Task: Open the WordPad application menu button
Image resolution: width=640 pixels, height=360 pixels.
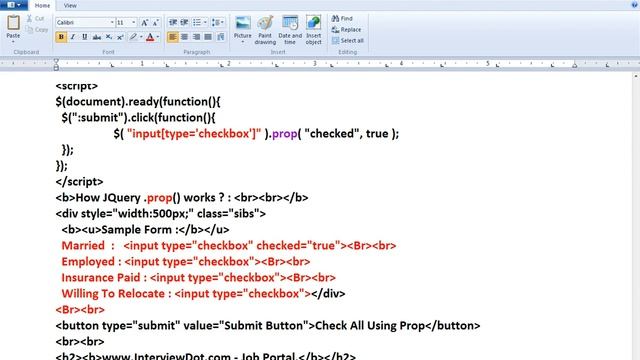Action: (x=14, y=5)
